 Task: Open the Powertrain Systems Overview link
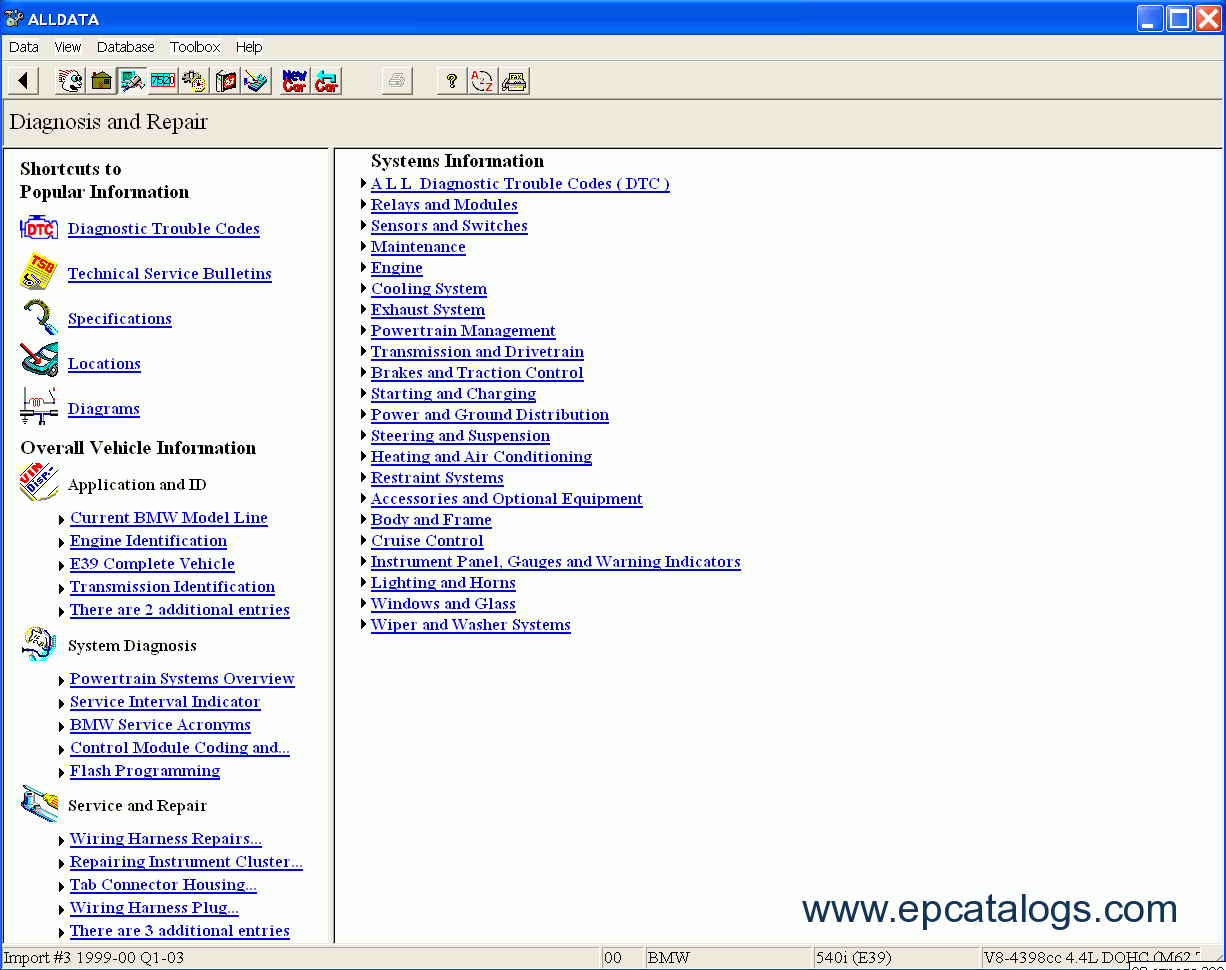(x=182, y=679)
